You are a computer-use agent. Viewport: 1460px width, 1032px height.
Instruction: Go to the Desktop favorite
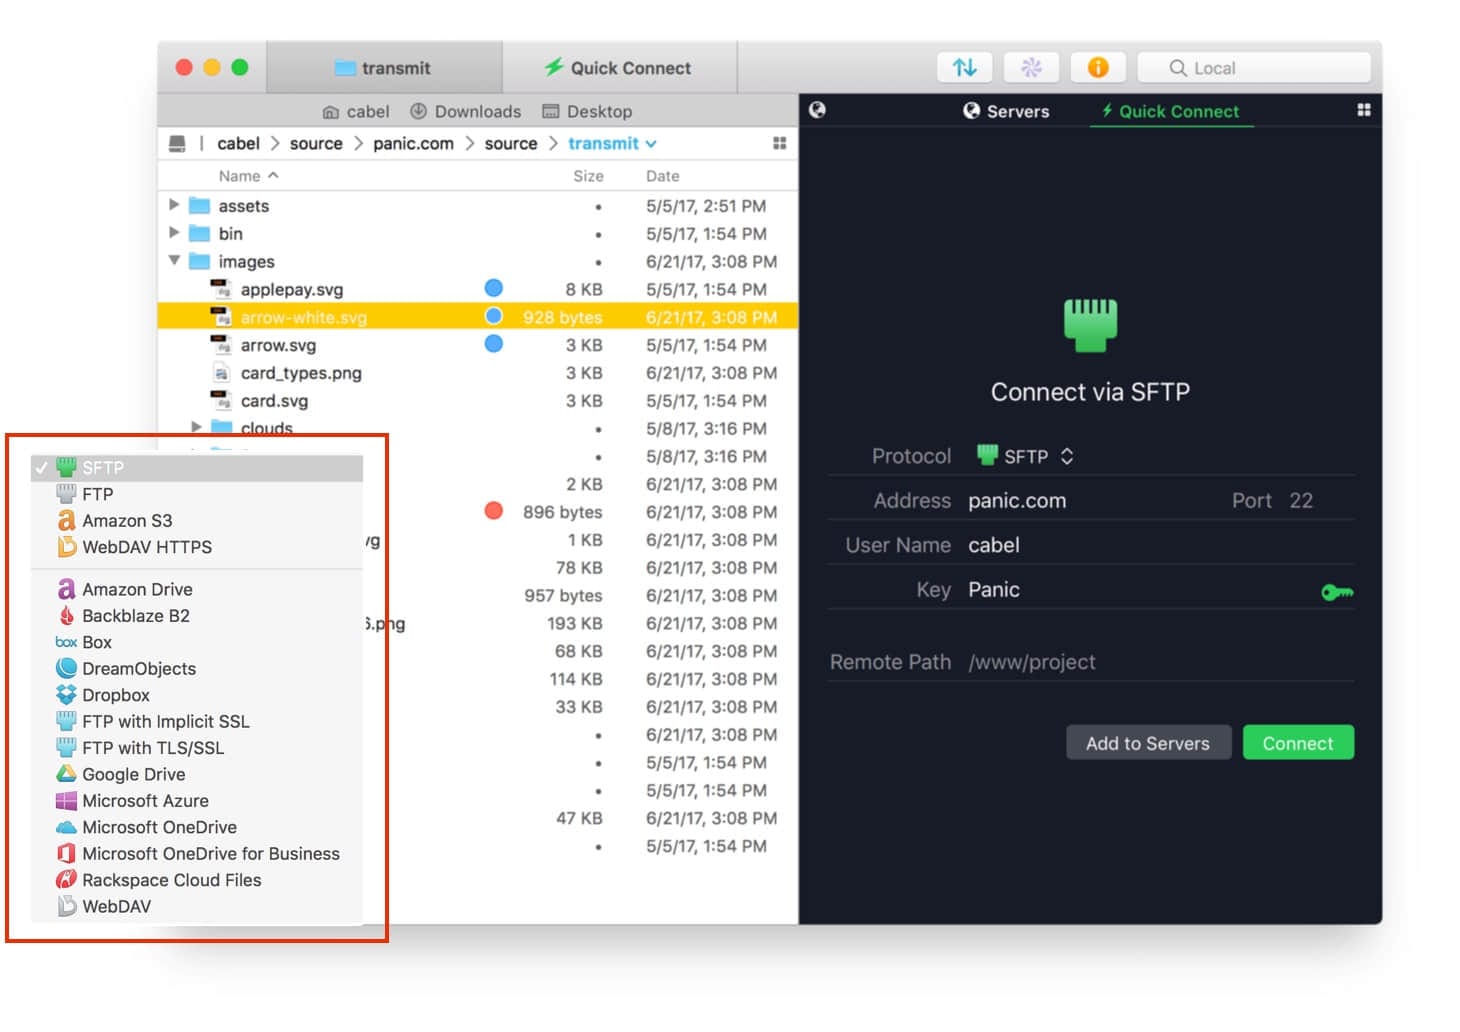coord(587,111)
